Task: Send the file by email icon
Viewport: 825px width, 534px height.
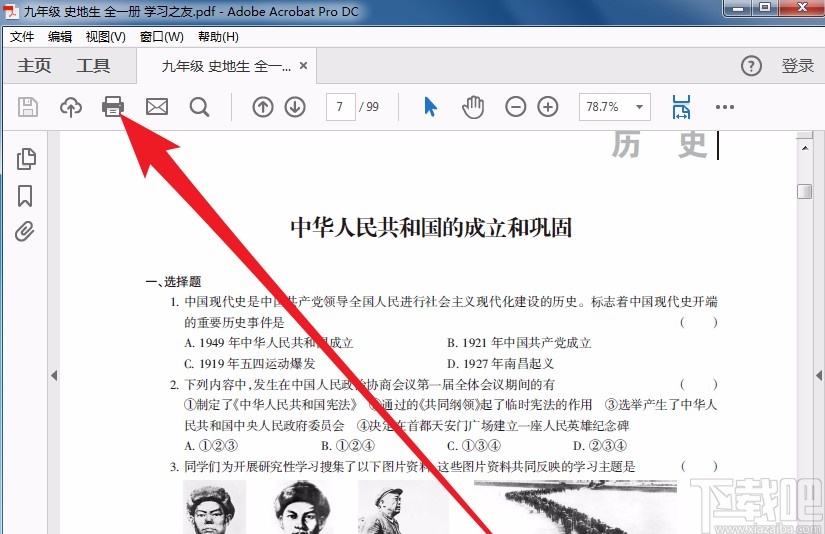Action: coord(157,107)
